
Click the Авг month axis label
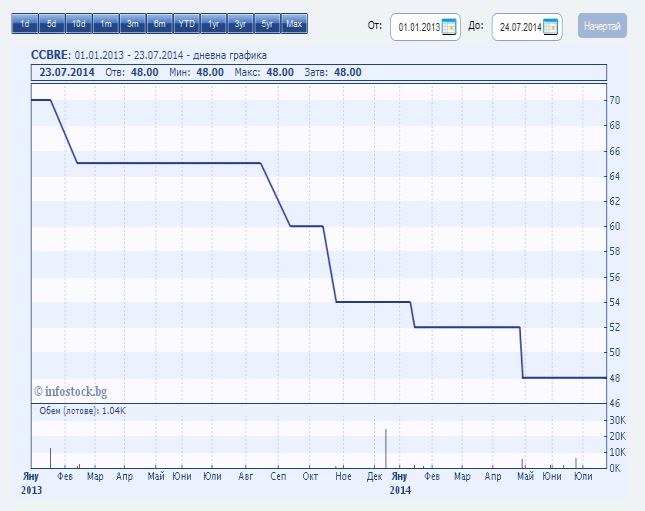(246, 476)
